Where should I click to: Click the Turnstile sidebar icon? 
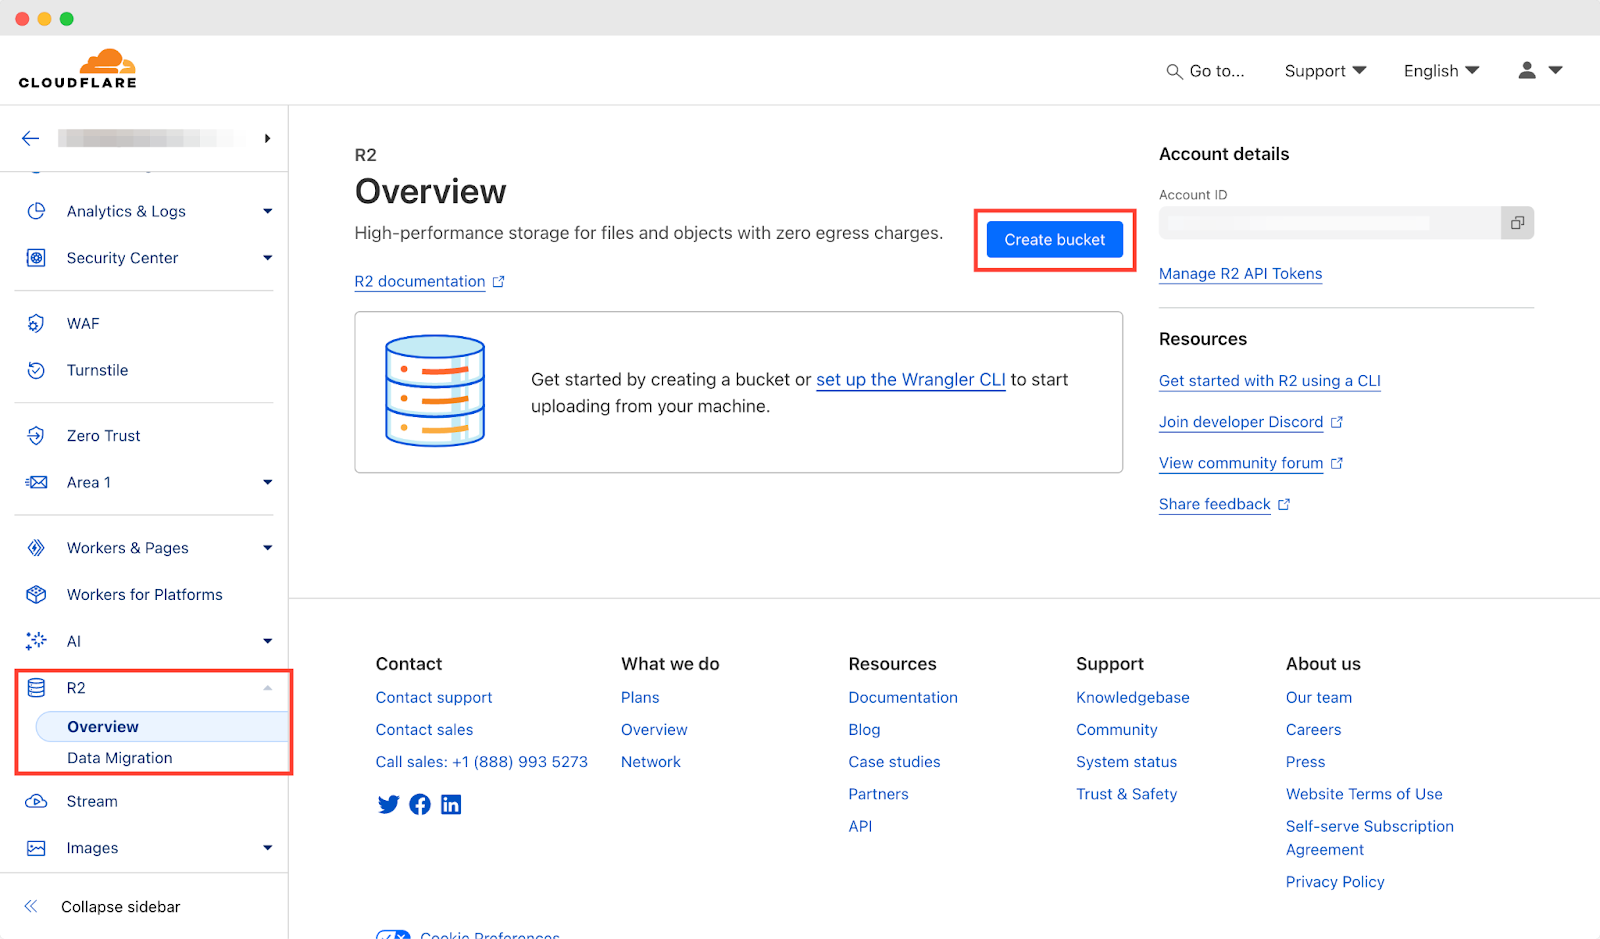click(x=36, y=370)
